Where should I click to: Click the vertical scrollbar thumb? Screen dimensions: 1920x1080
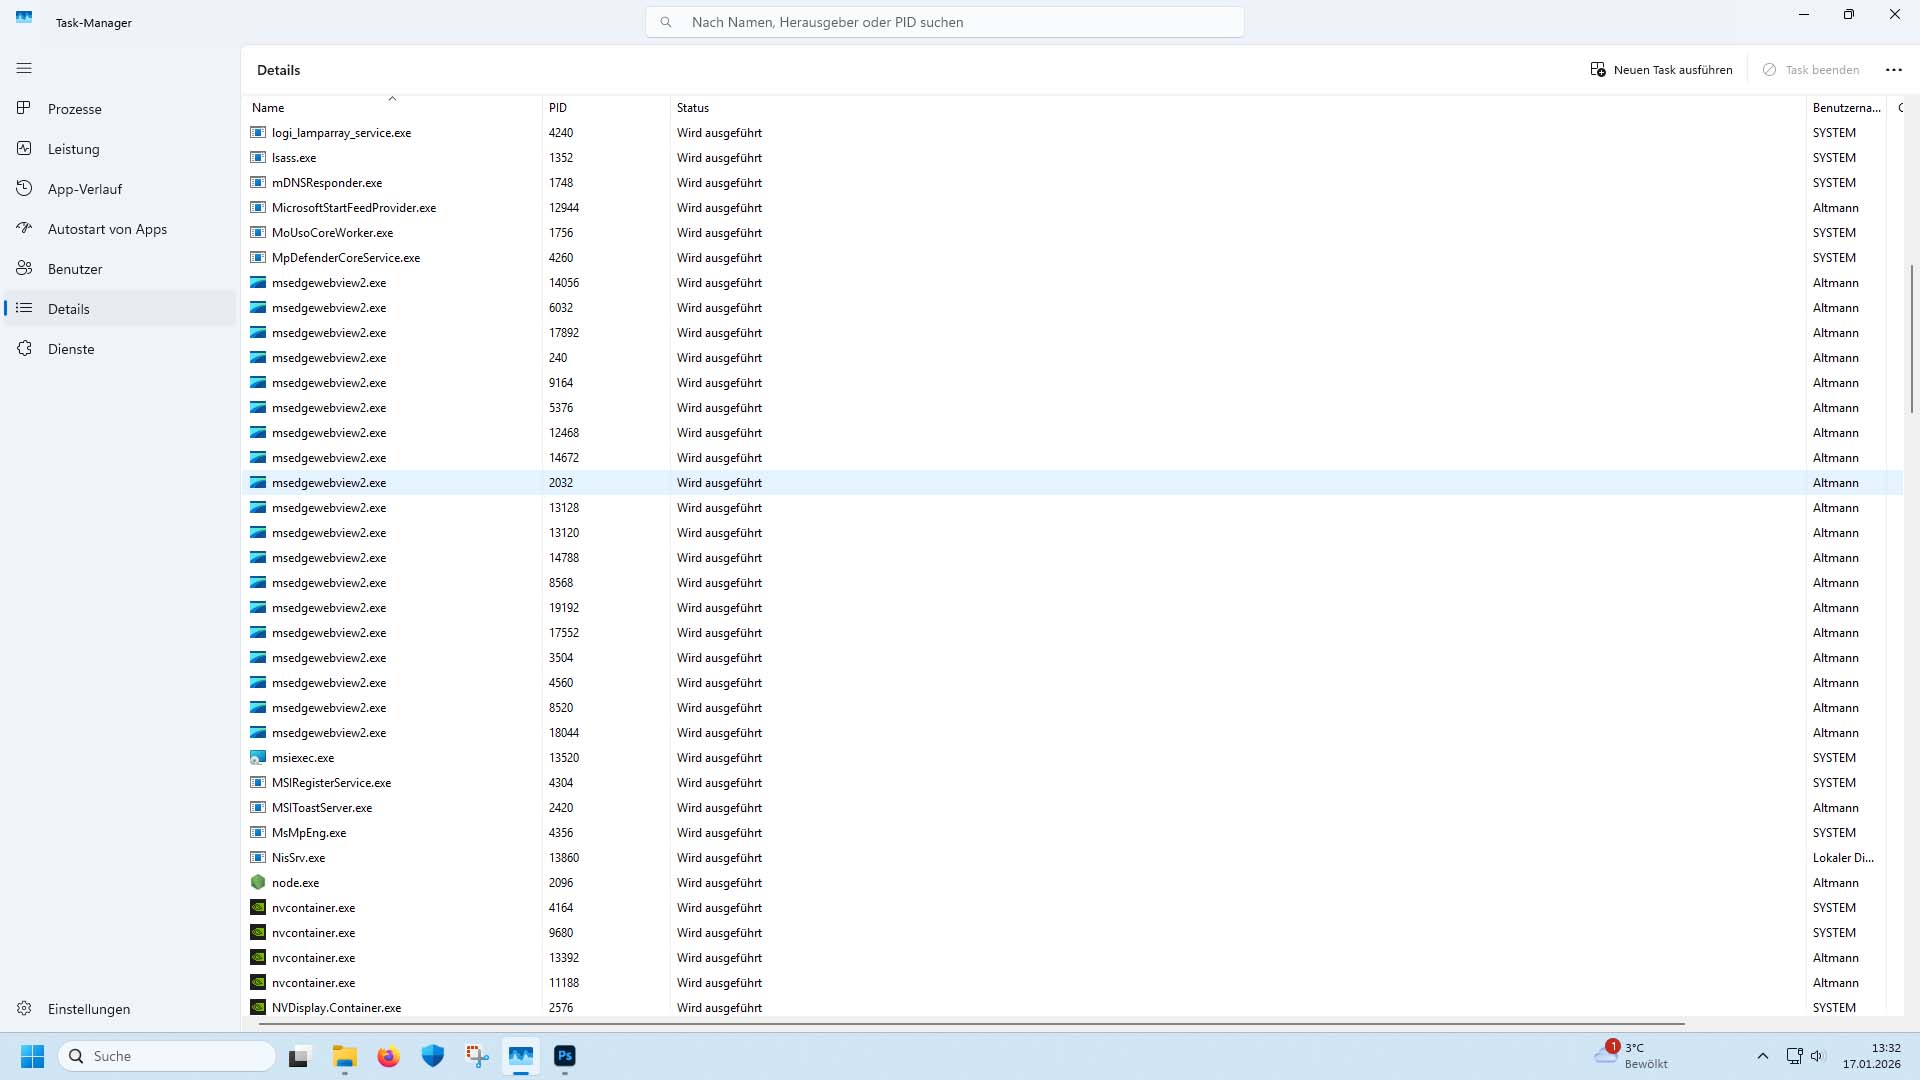(x=1911, y=338)
